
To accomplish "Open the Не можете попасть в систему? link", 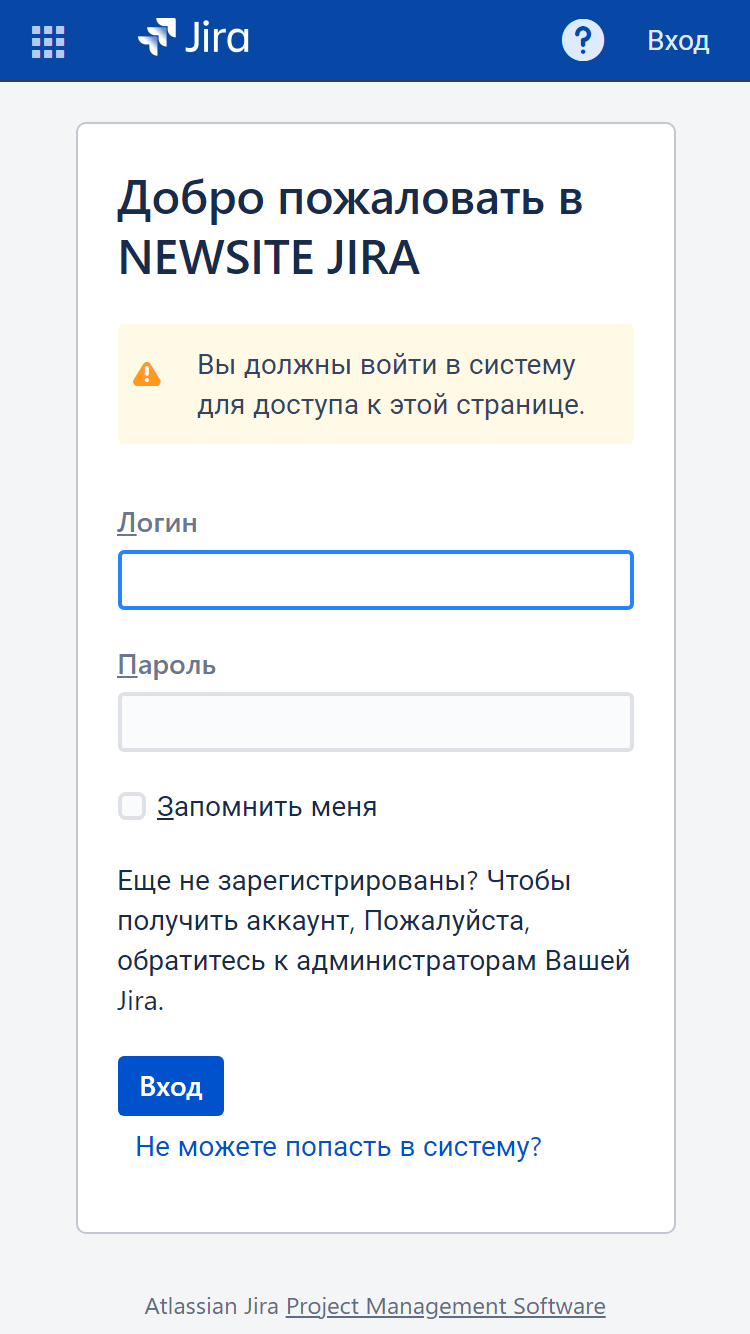I will point(338,1147).
